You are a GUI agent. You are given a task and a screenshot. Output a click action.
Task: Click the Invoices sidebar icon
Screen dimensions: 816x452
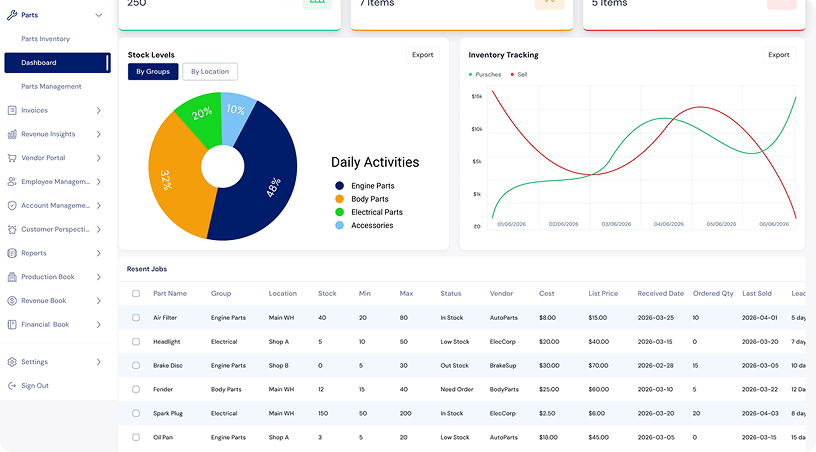pyautogui.click(x=12, y=110)
